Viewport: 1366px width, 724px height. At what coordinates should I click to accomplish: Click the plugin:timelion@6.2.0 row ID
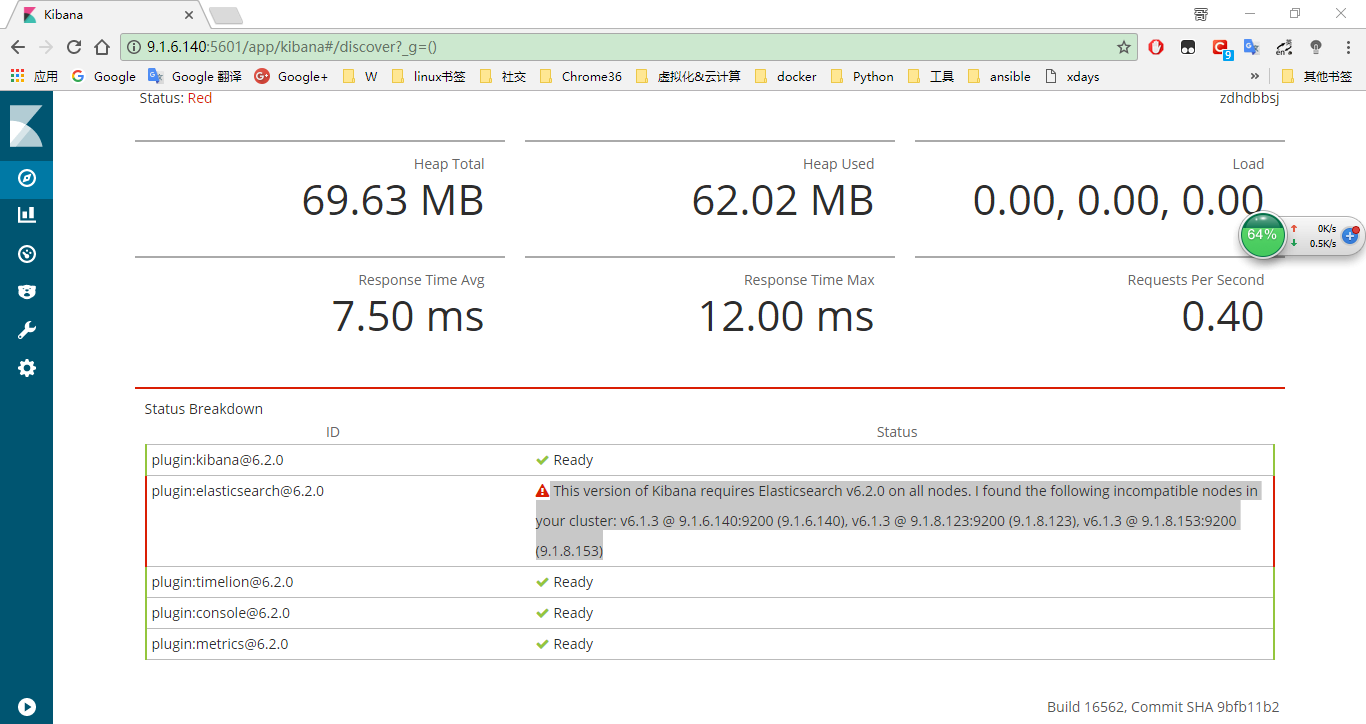click(x=222, y=582)
